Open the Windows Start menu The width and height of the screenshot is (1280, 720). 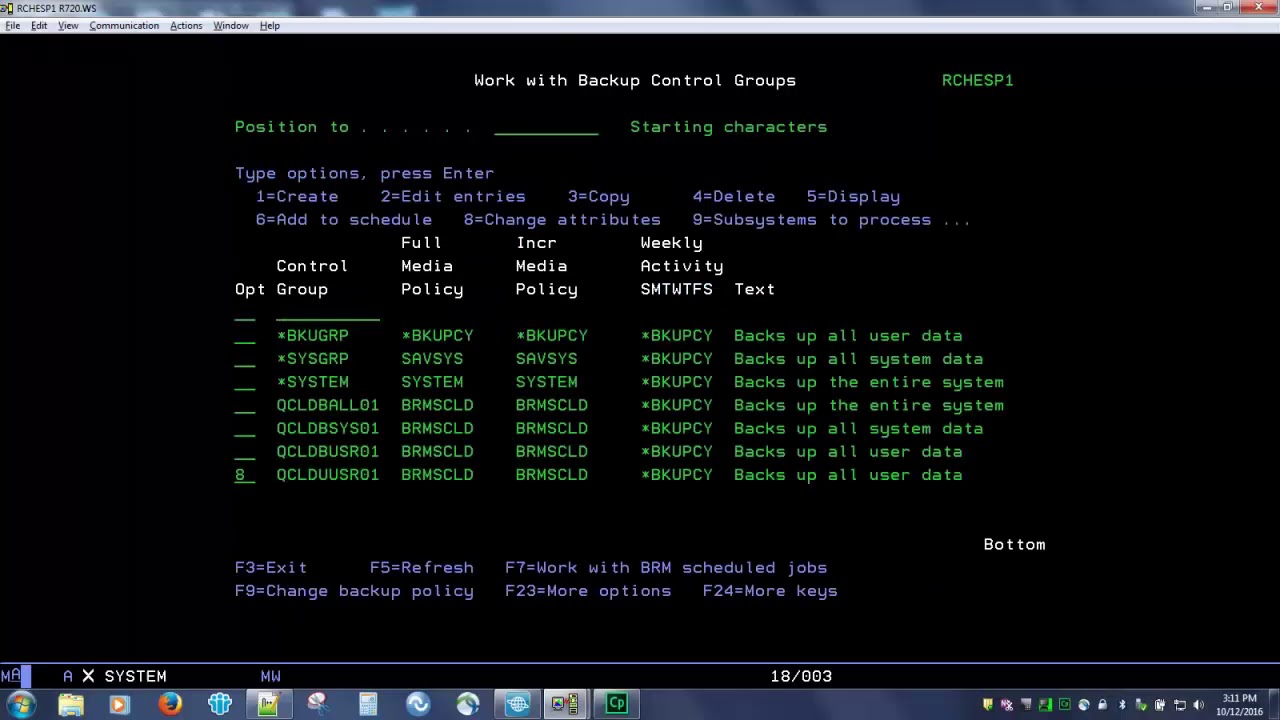tap(20, 704)
